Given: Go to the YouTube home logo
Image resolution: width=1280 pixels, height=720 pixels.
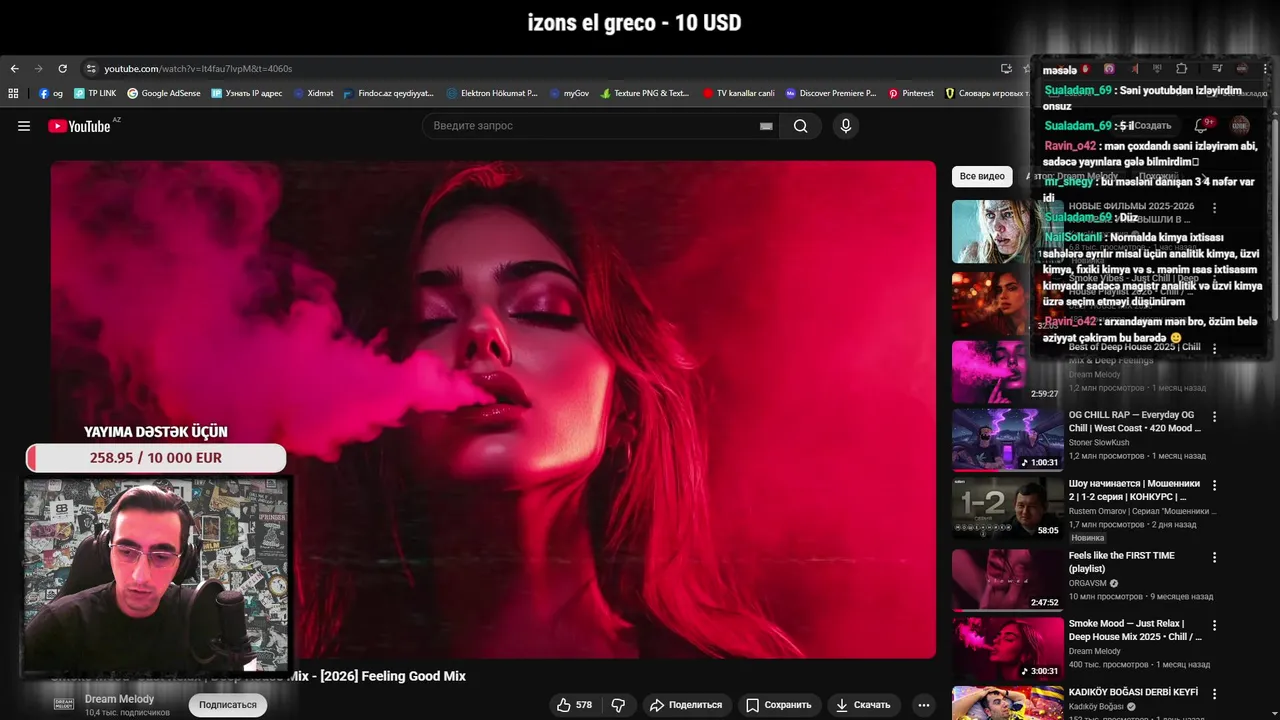Looking at the screenshot, I should [x=80, y=126].
